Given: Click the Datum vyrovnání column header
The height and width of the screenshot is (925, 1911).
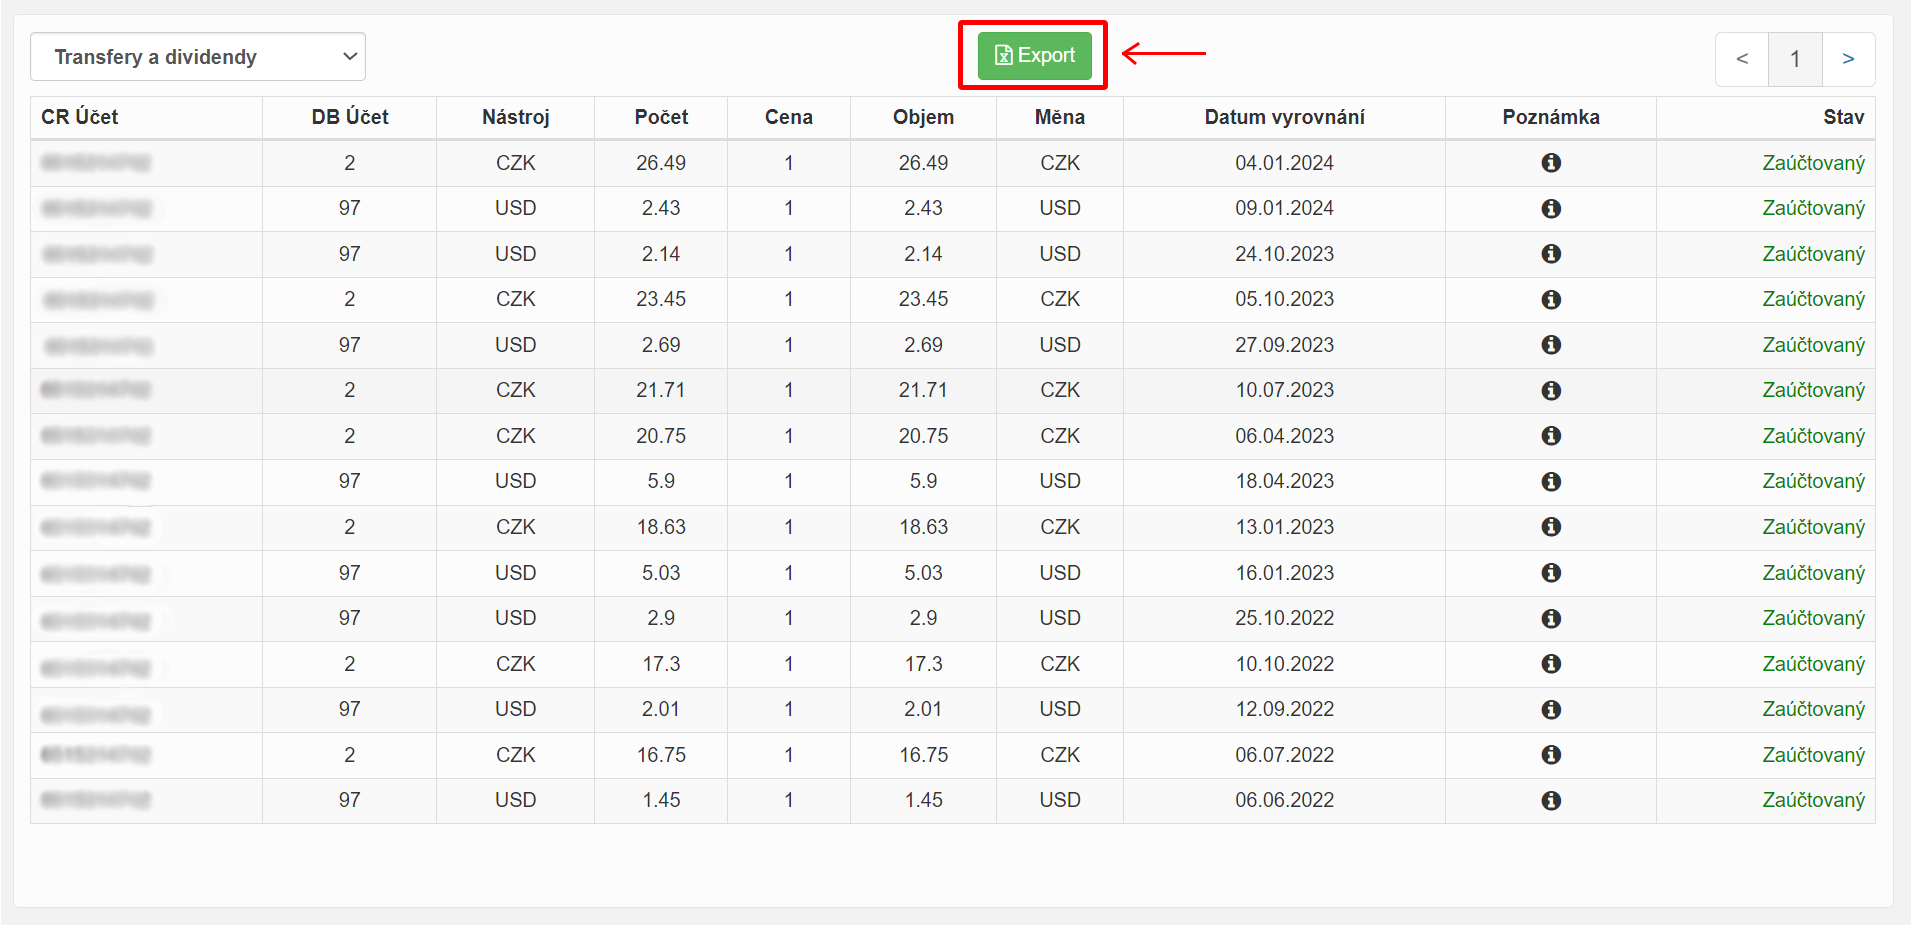Looking at the screenshot, I should click(1285, 117).
